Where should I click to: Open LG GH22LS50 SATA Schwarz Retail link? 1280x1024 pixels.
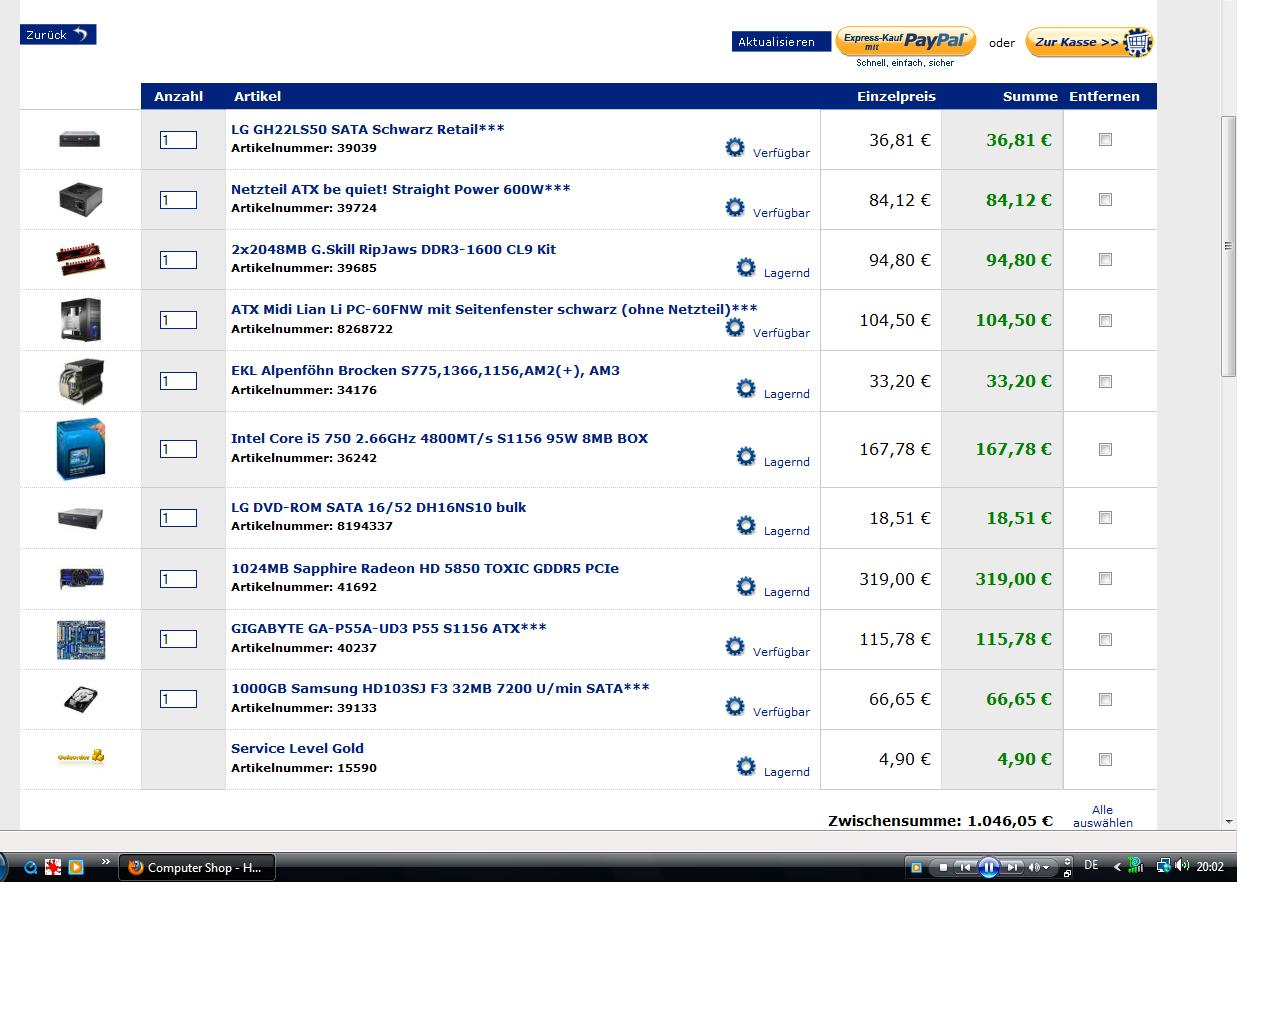pyautogui.click(x=367, y=129)
